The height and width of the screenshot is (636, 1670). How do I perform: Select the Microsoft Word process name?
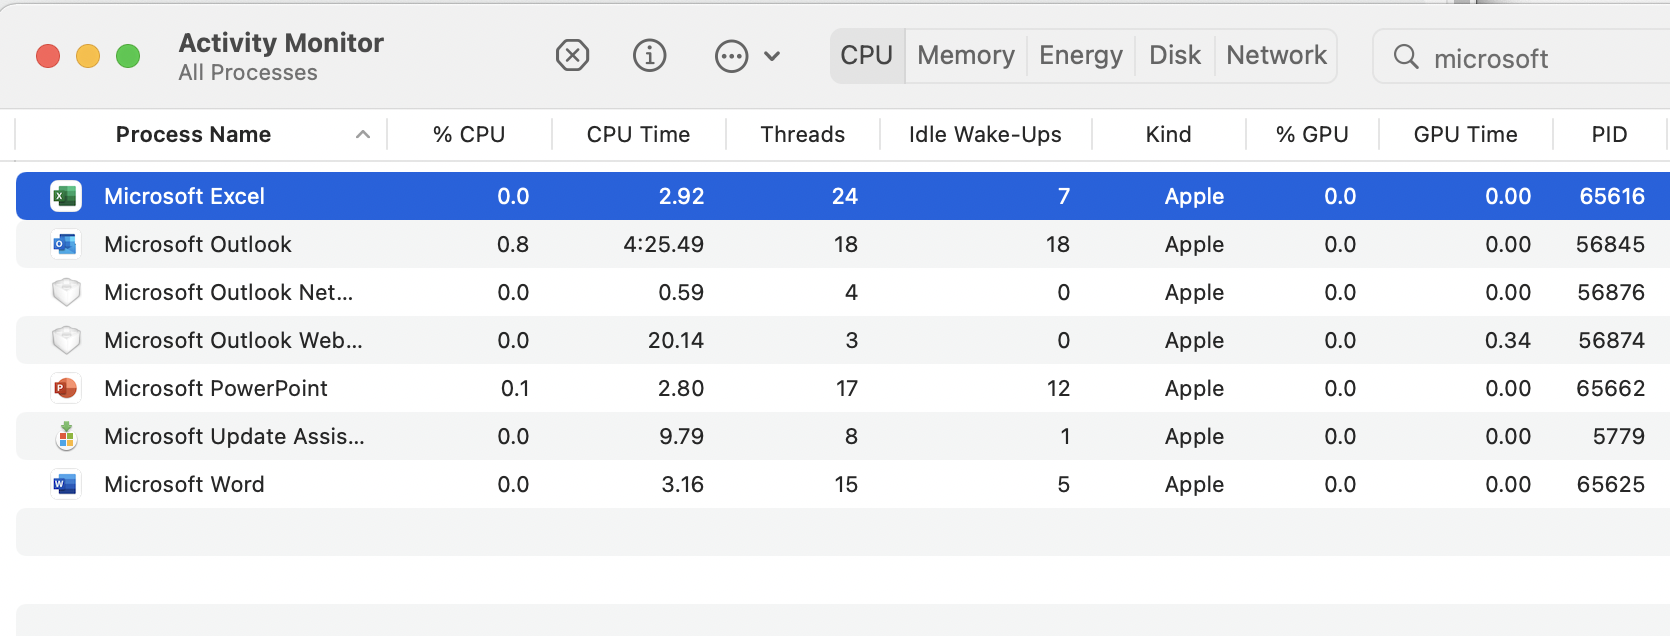[x=185, y=484]
